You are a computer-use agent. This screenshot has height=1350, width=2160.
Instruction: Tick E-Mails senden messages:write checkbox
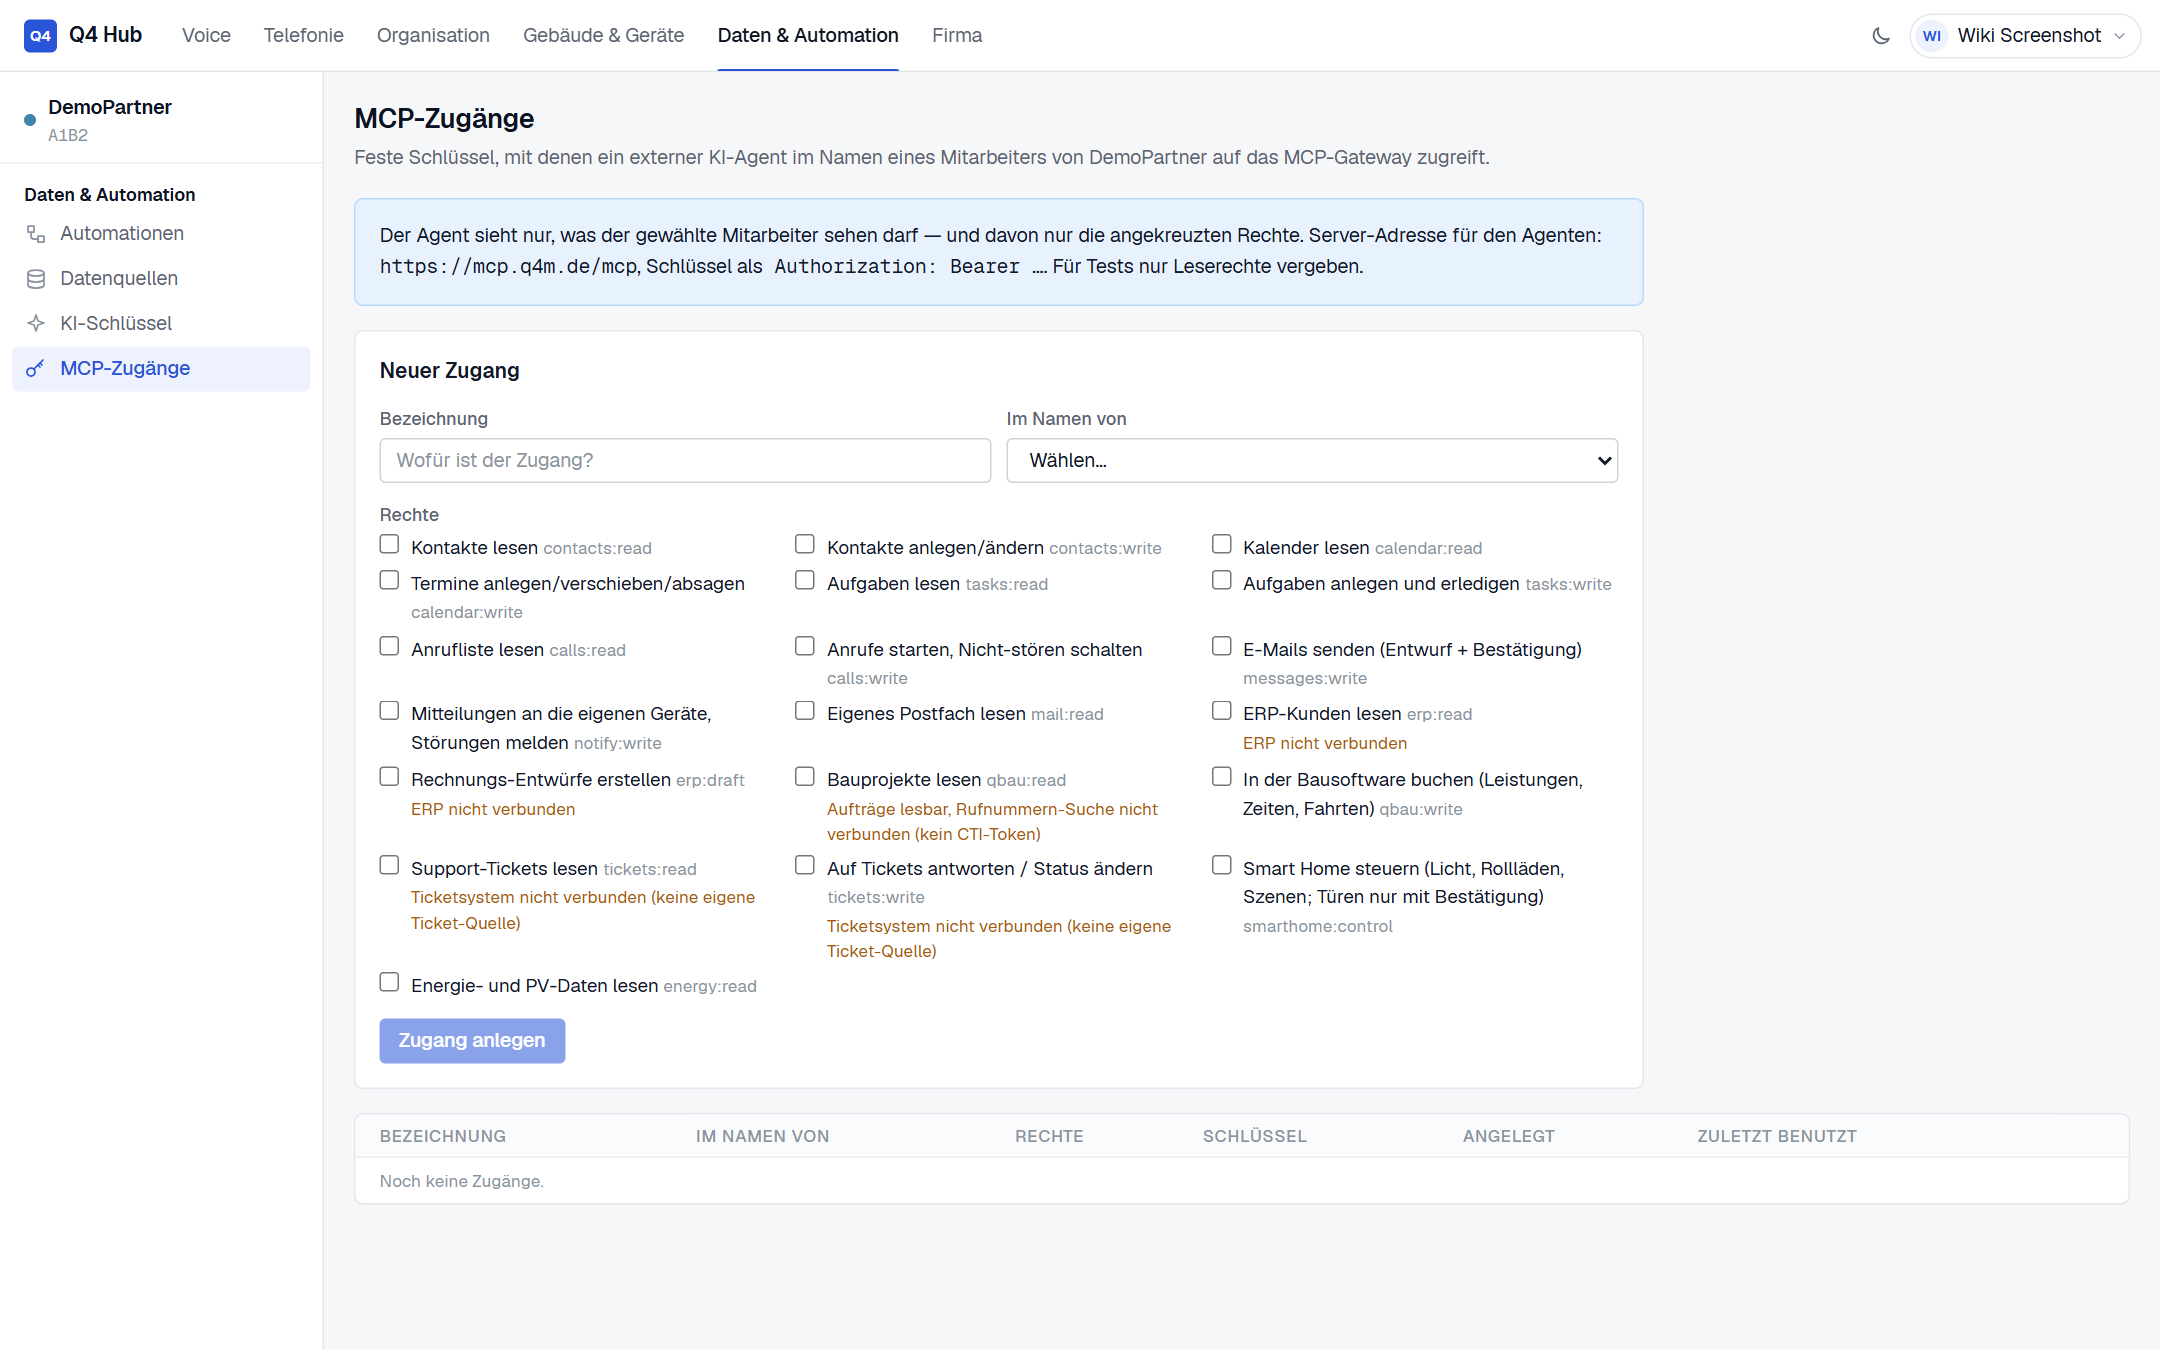[1222, 646]
